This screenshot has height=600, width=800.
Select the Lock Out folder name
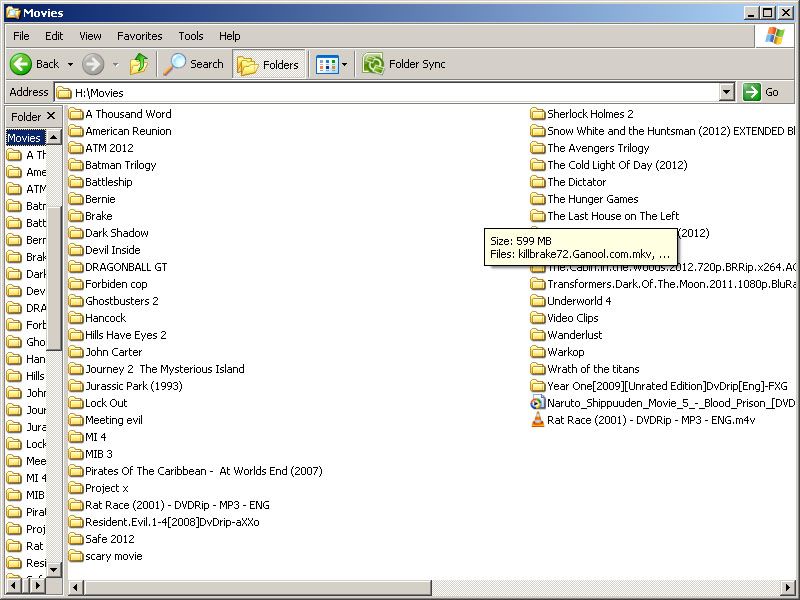[106, 403]
